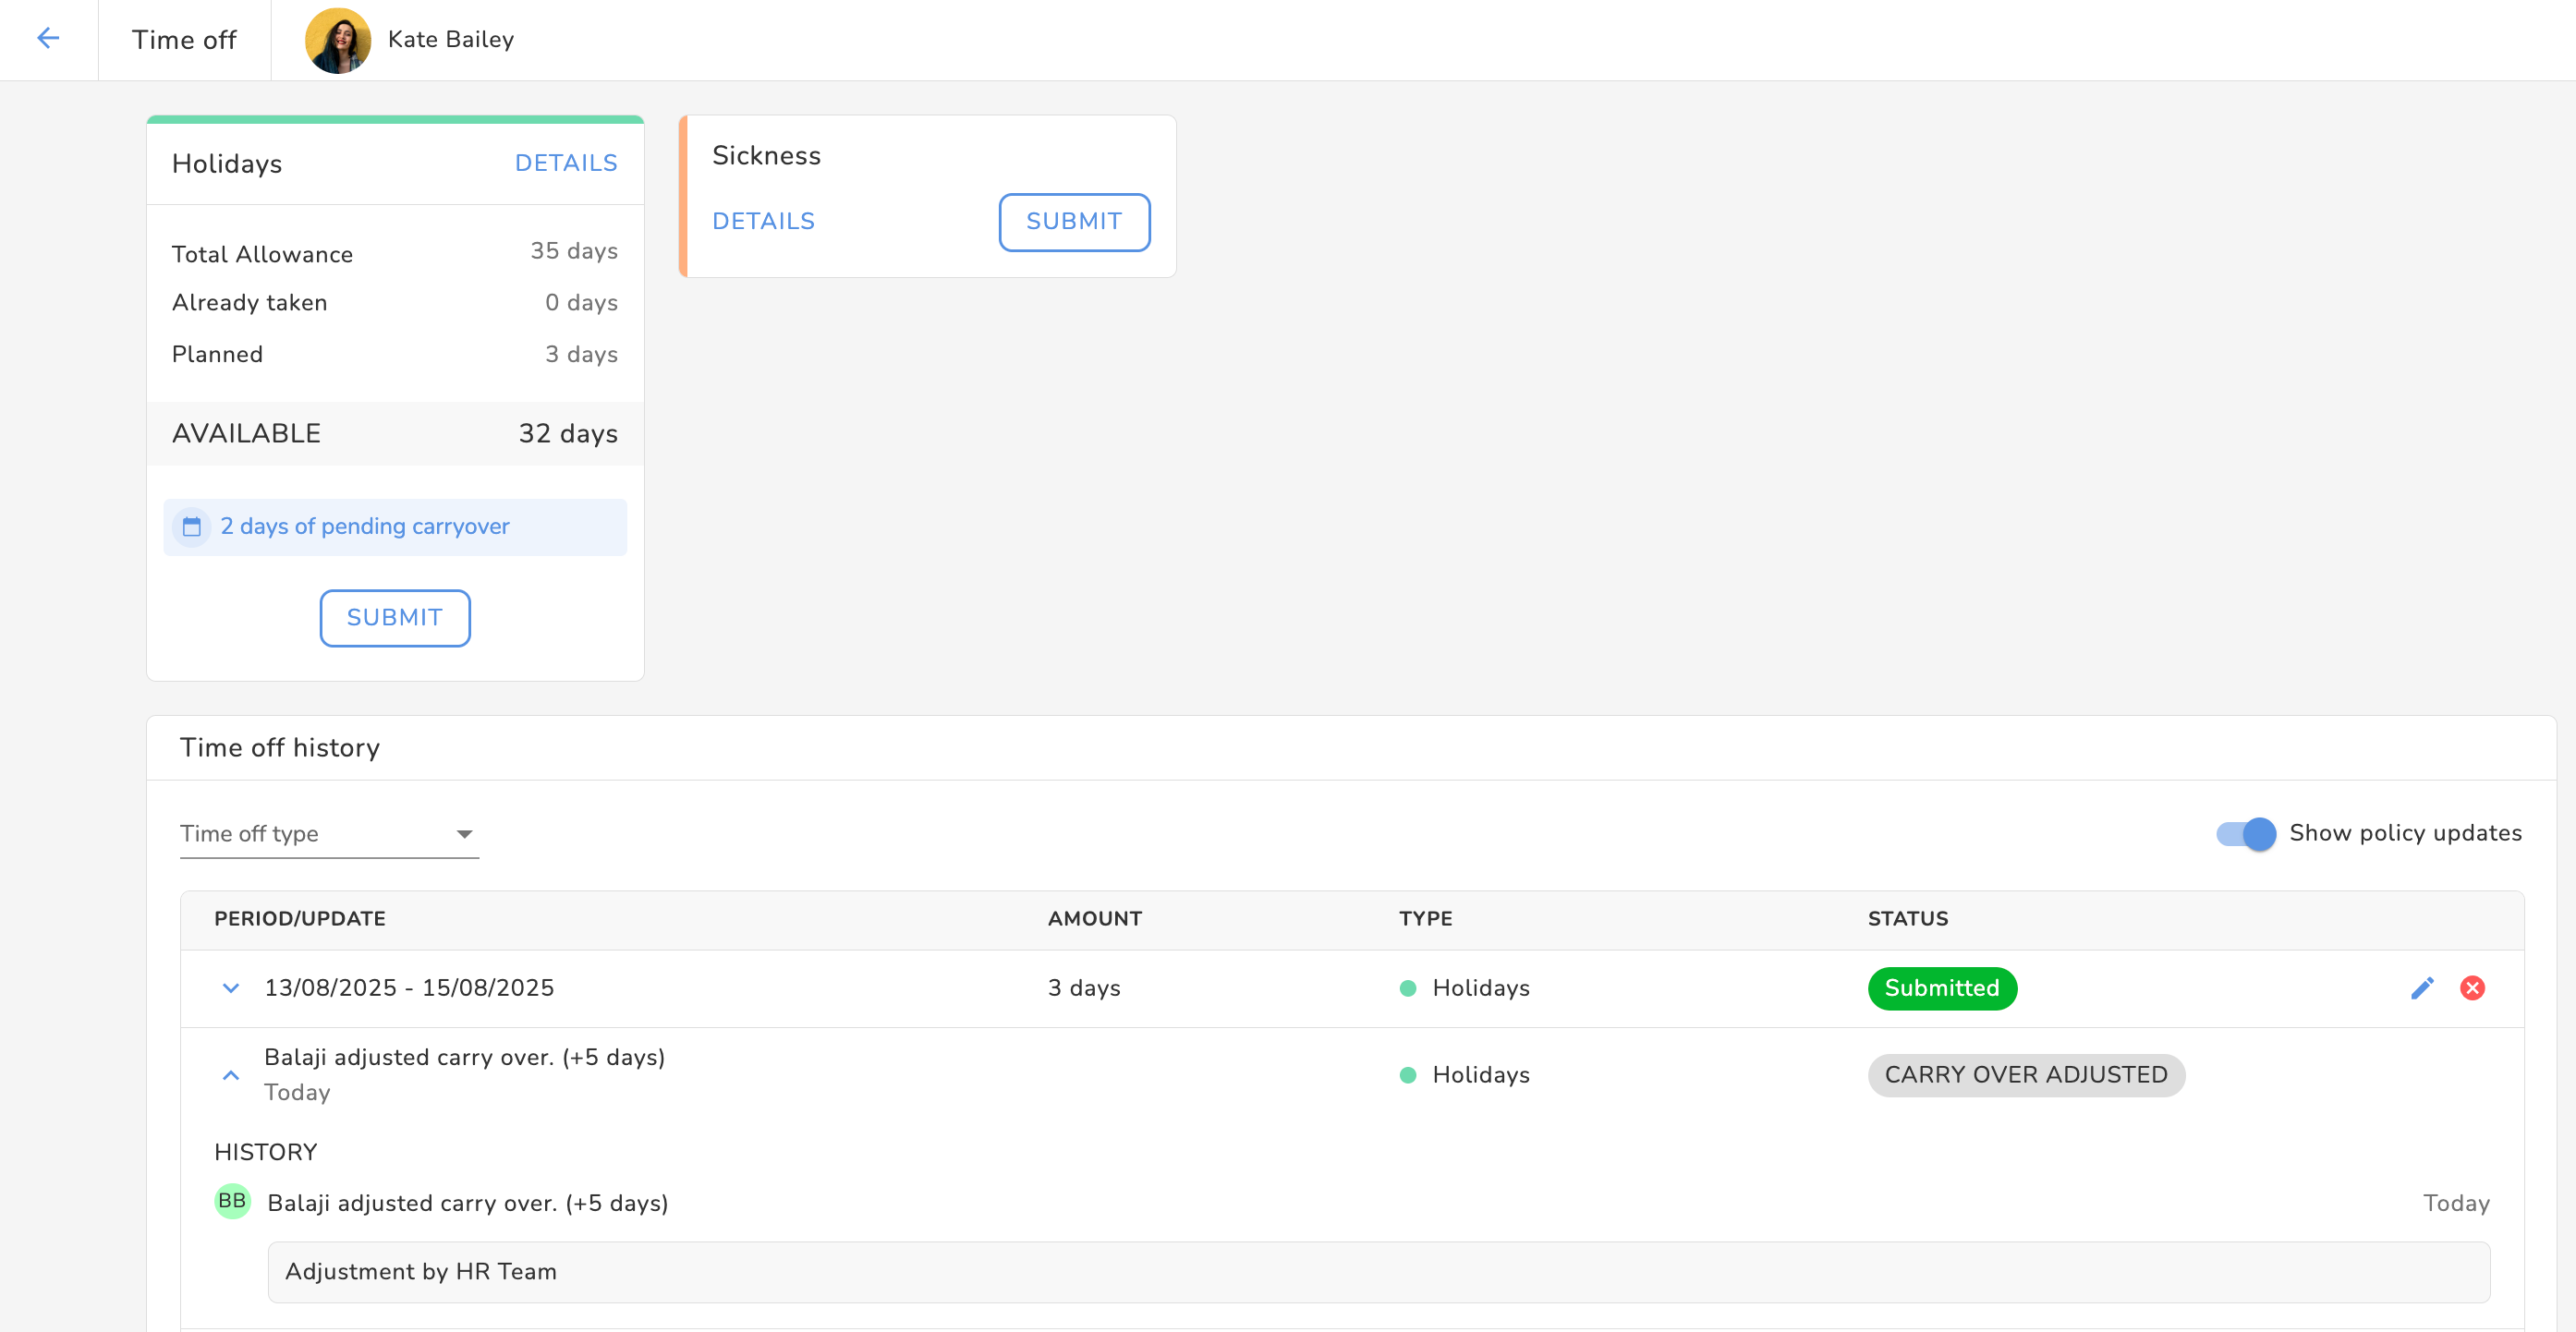Click Kate Bailey's profile avatar
Image resolution: width=2576 pixels, height=1332 pixels.
pos(338,40)
